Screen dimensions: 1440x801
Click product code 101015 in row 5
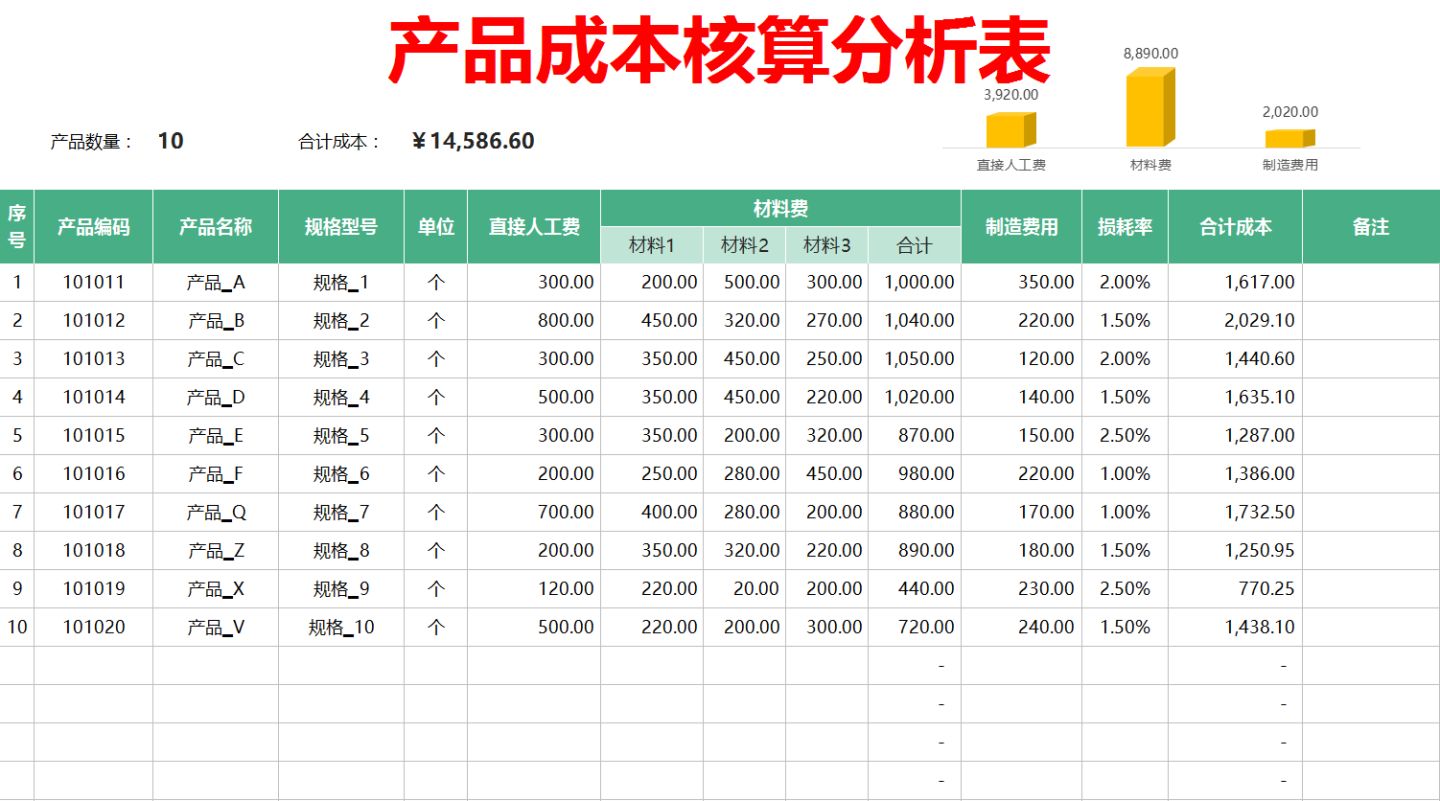(x=94, y=435)
